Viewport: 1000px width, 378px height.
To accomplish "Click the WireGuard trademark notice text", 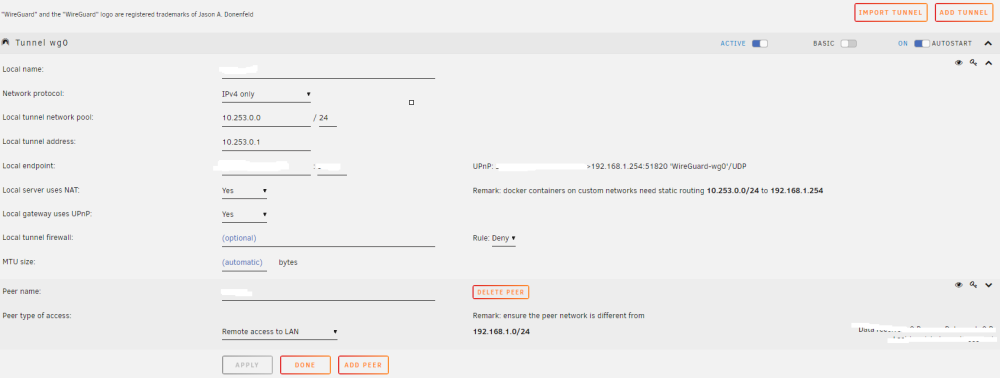I will click(x=128, y=14).
